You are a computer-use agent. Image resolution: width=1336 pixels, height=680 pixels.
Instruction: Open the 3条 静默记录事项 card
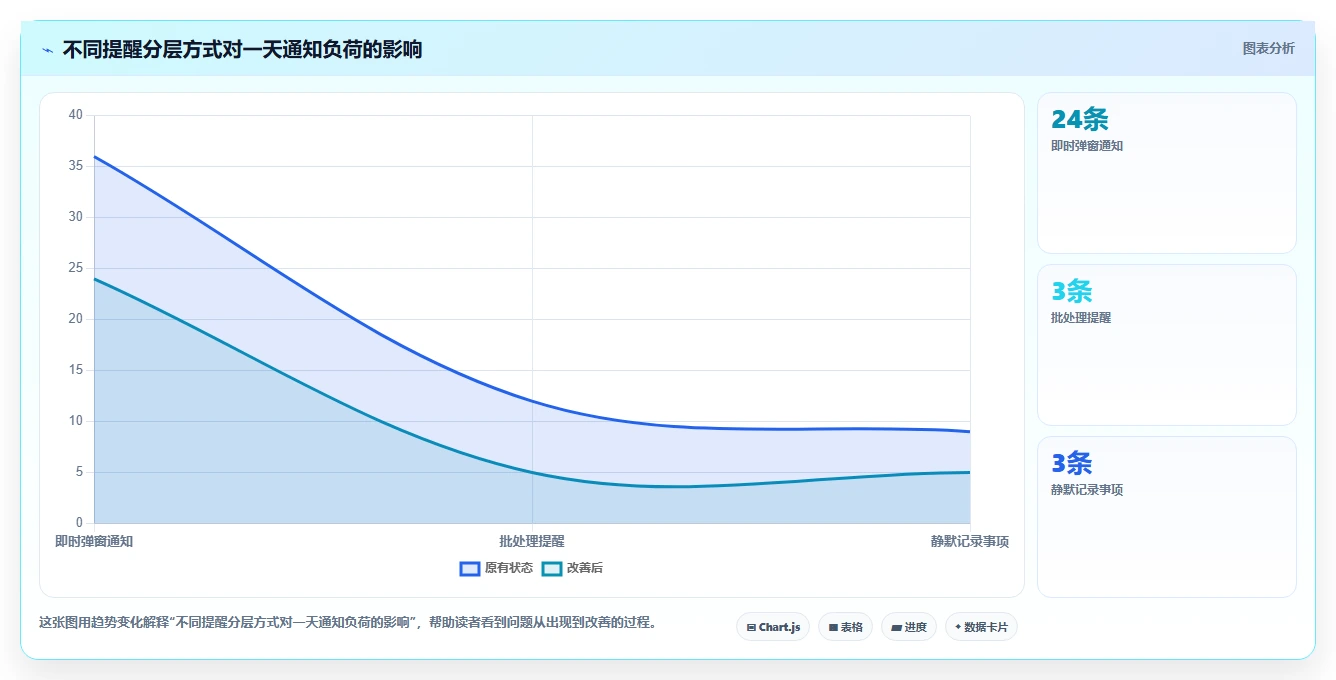(1167, 517)
